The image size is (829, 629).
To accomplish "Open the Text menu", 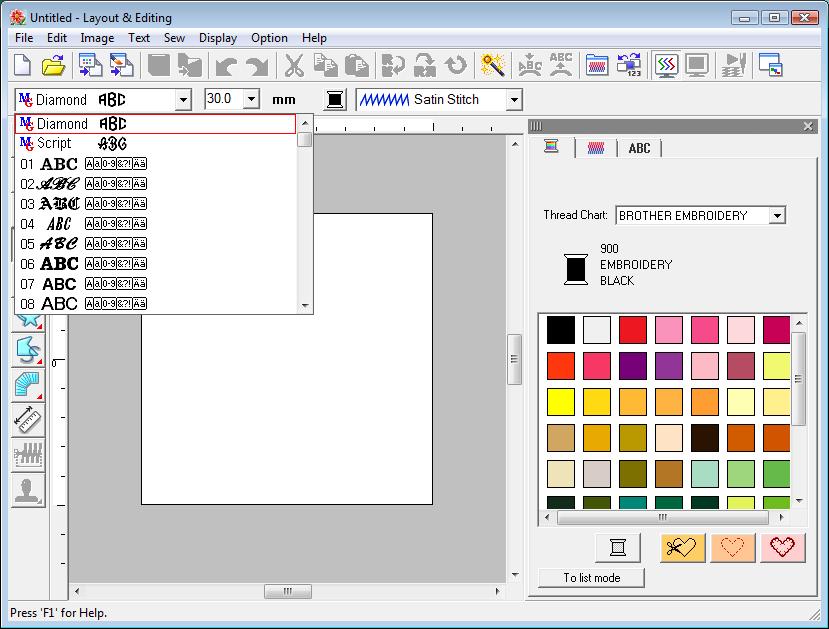I will (x=139, y=38).
